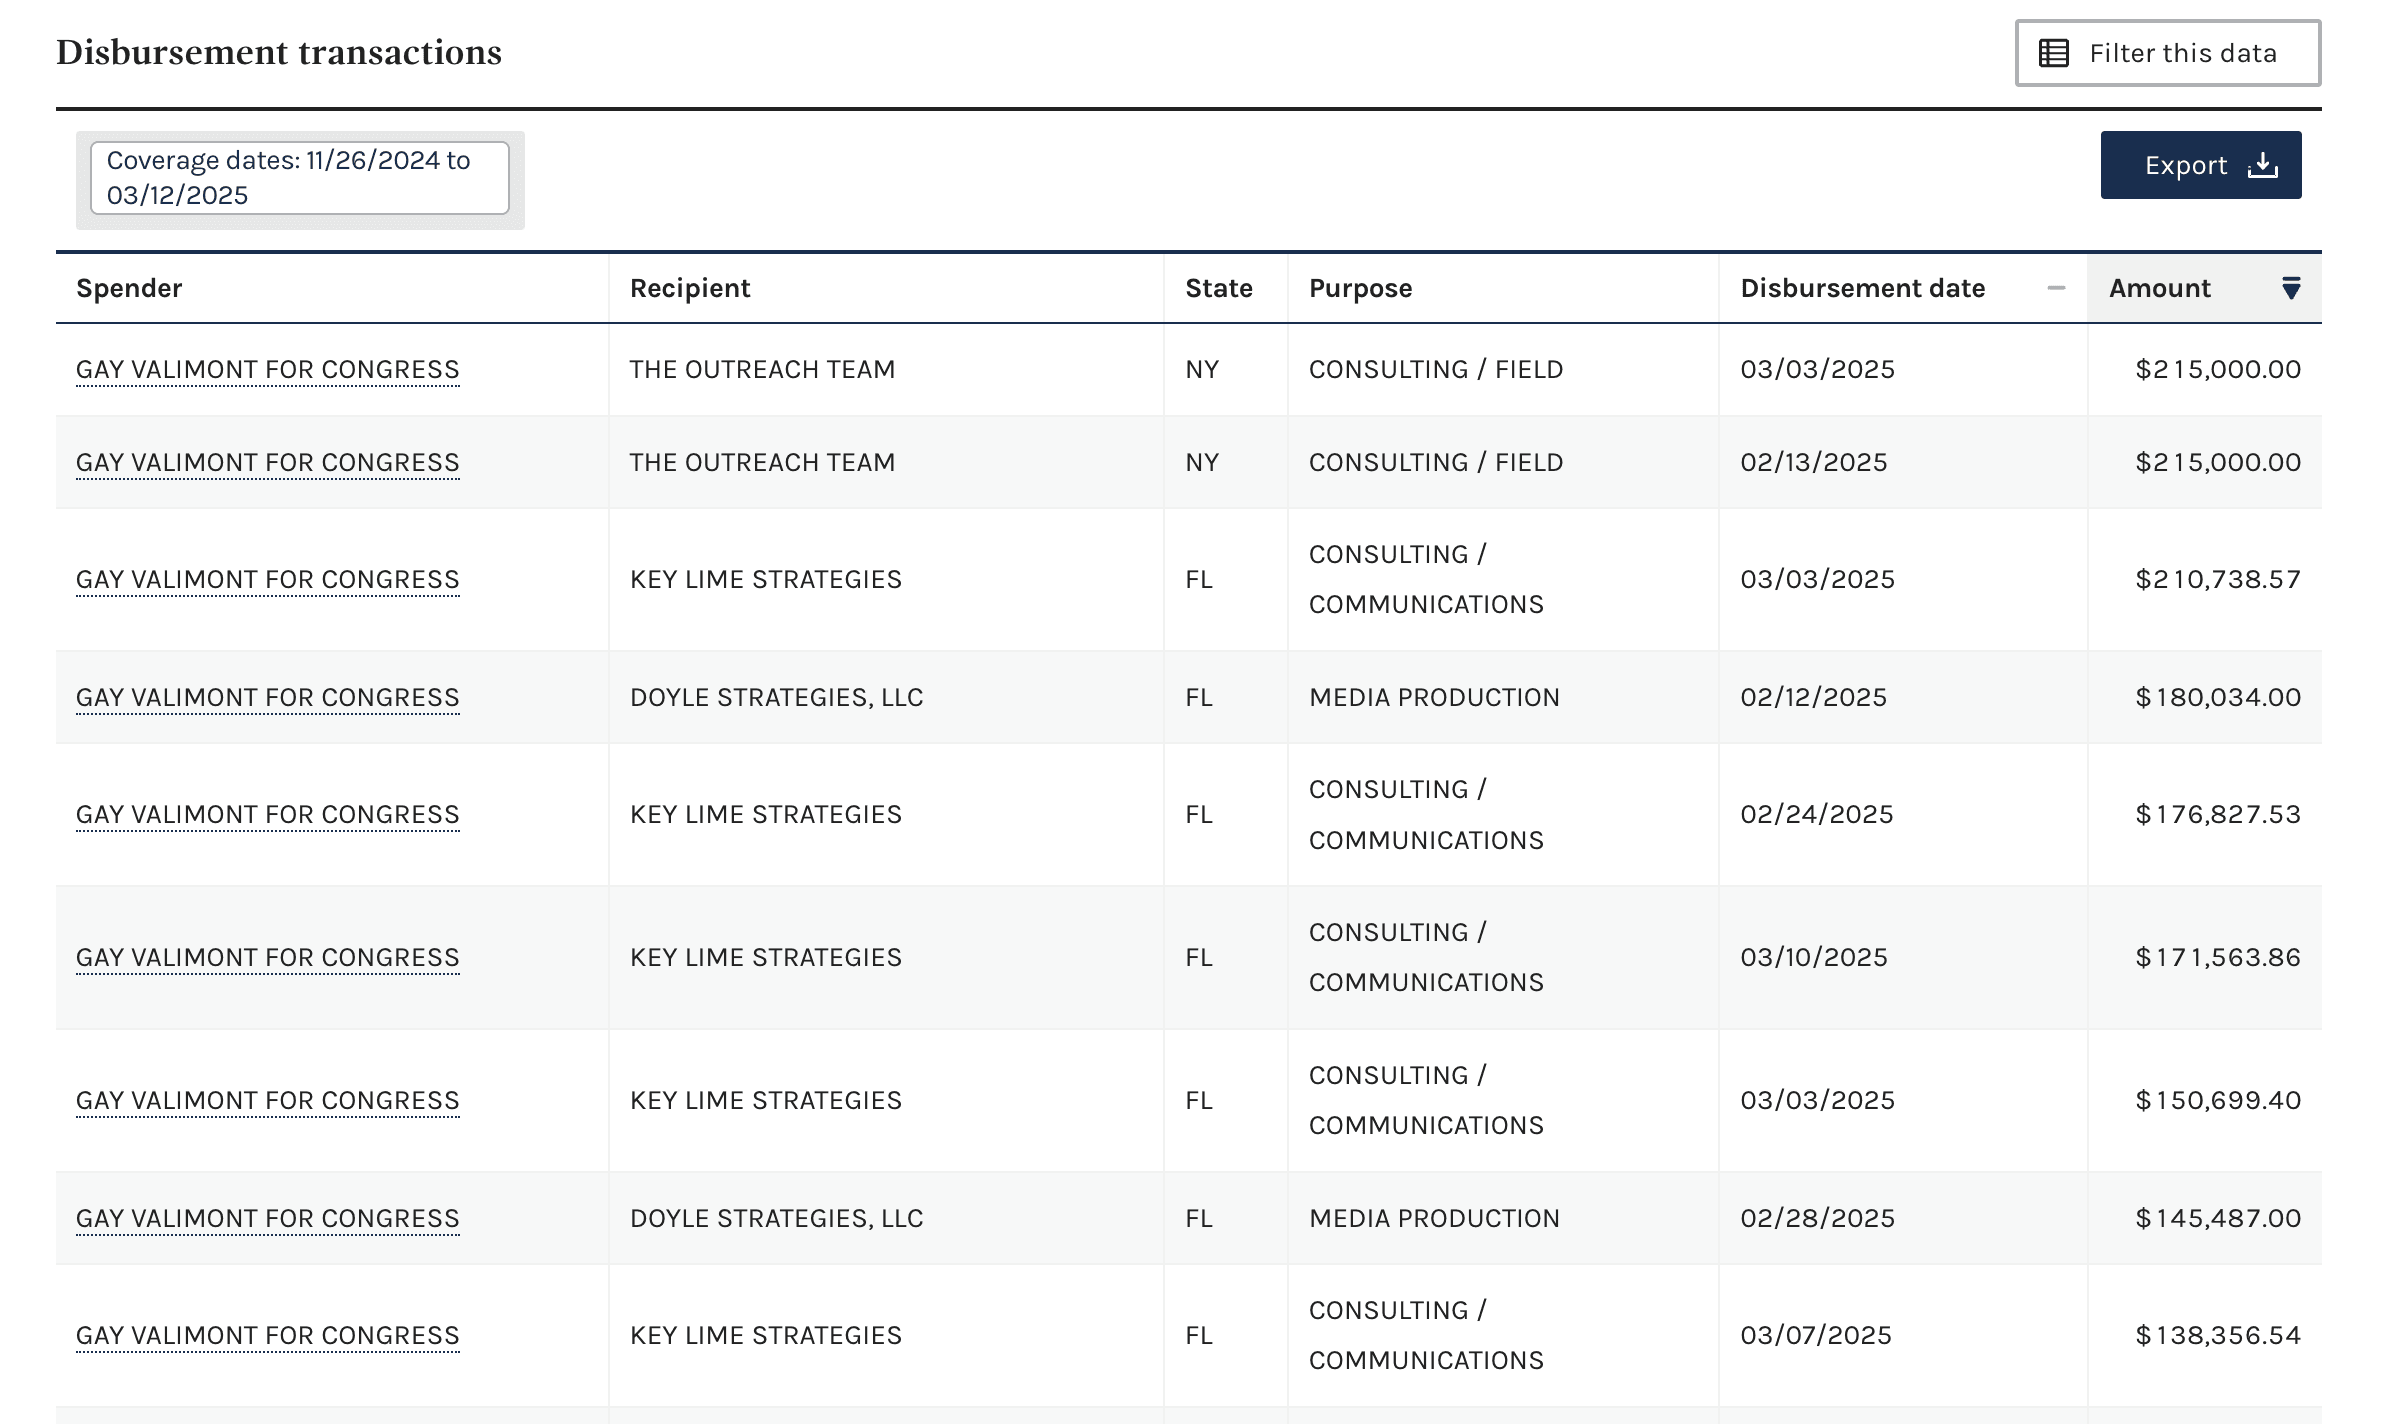Viewport: 2390px width, 1424px height.
Task: Click the Spender column header
Action: (x=129, y=288)
